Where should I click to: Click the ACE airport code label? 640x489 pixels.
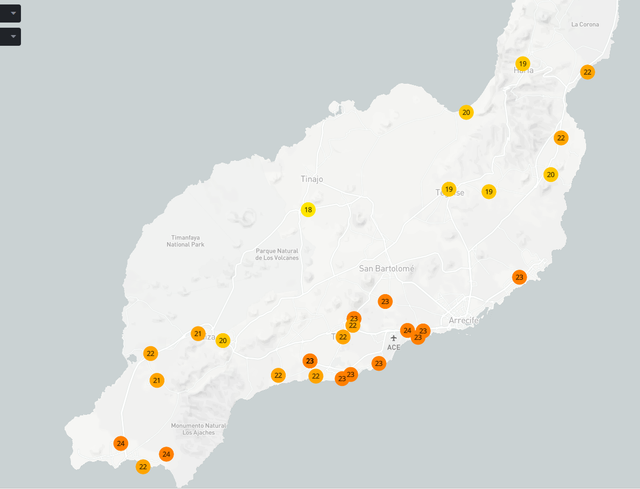tap(393, 347)
